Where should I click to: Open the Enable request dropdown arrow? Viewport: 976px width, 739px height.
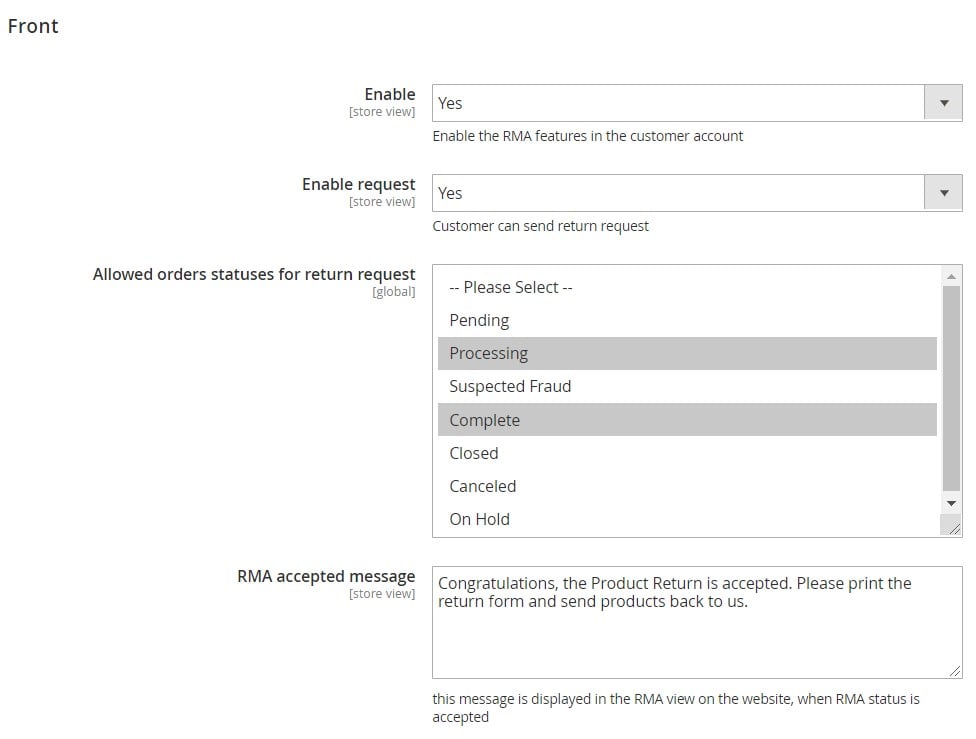point(943,193)
